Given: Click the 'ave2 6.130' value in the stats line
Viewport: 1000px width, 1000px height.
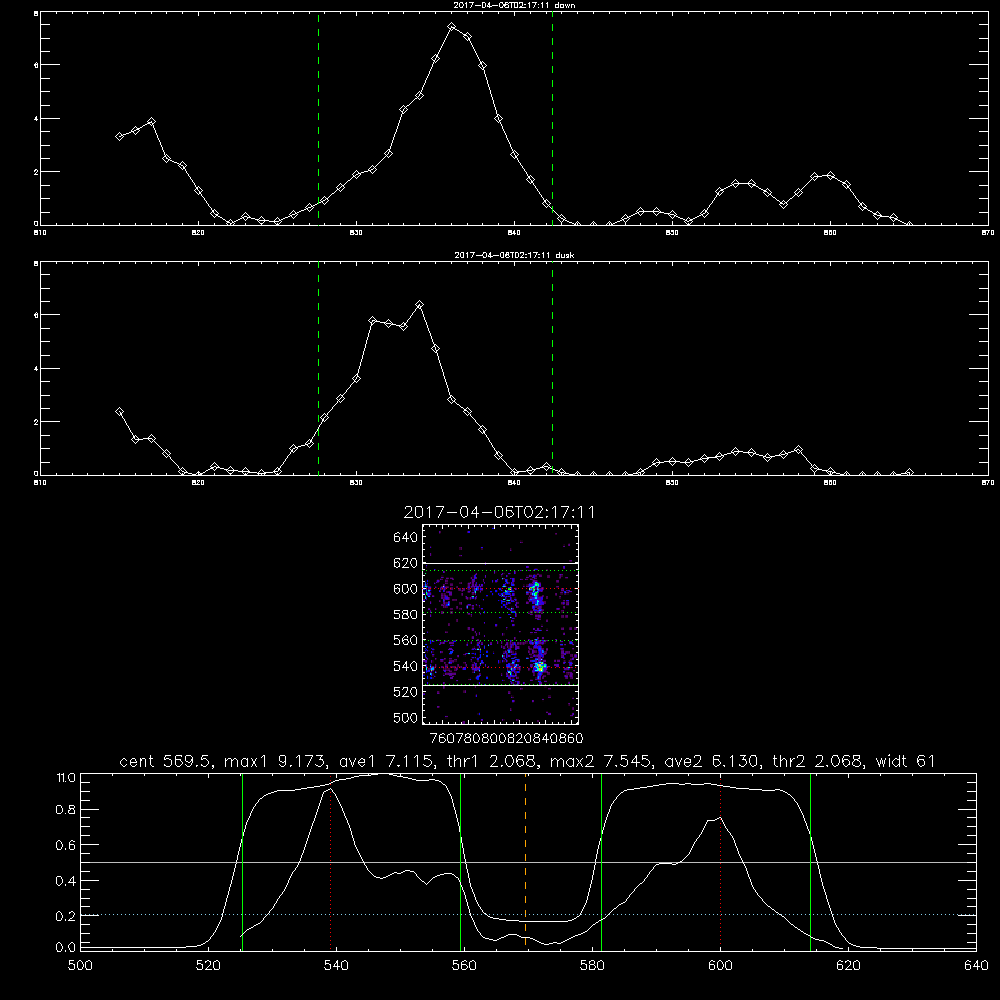Looking at the screenshot, I should (711, 761).
